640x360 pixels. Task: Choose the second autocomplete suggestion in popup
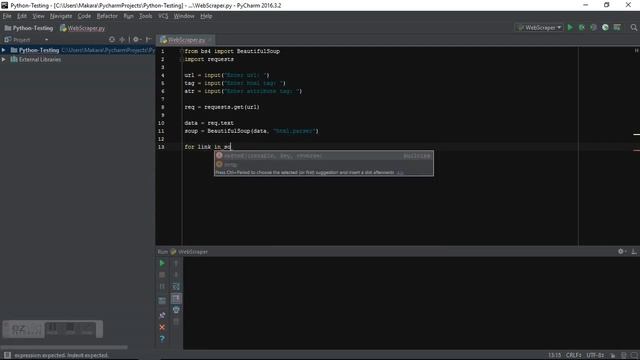point(324,164)
